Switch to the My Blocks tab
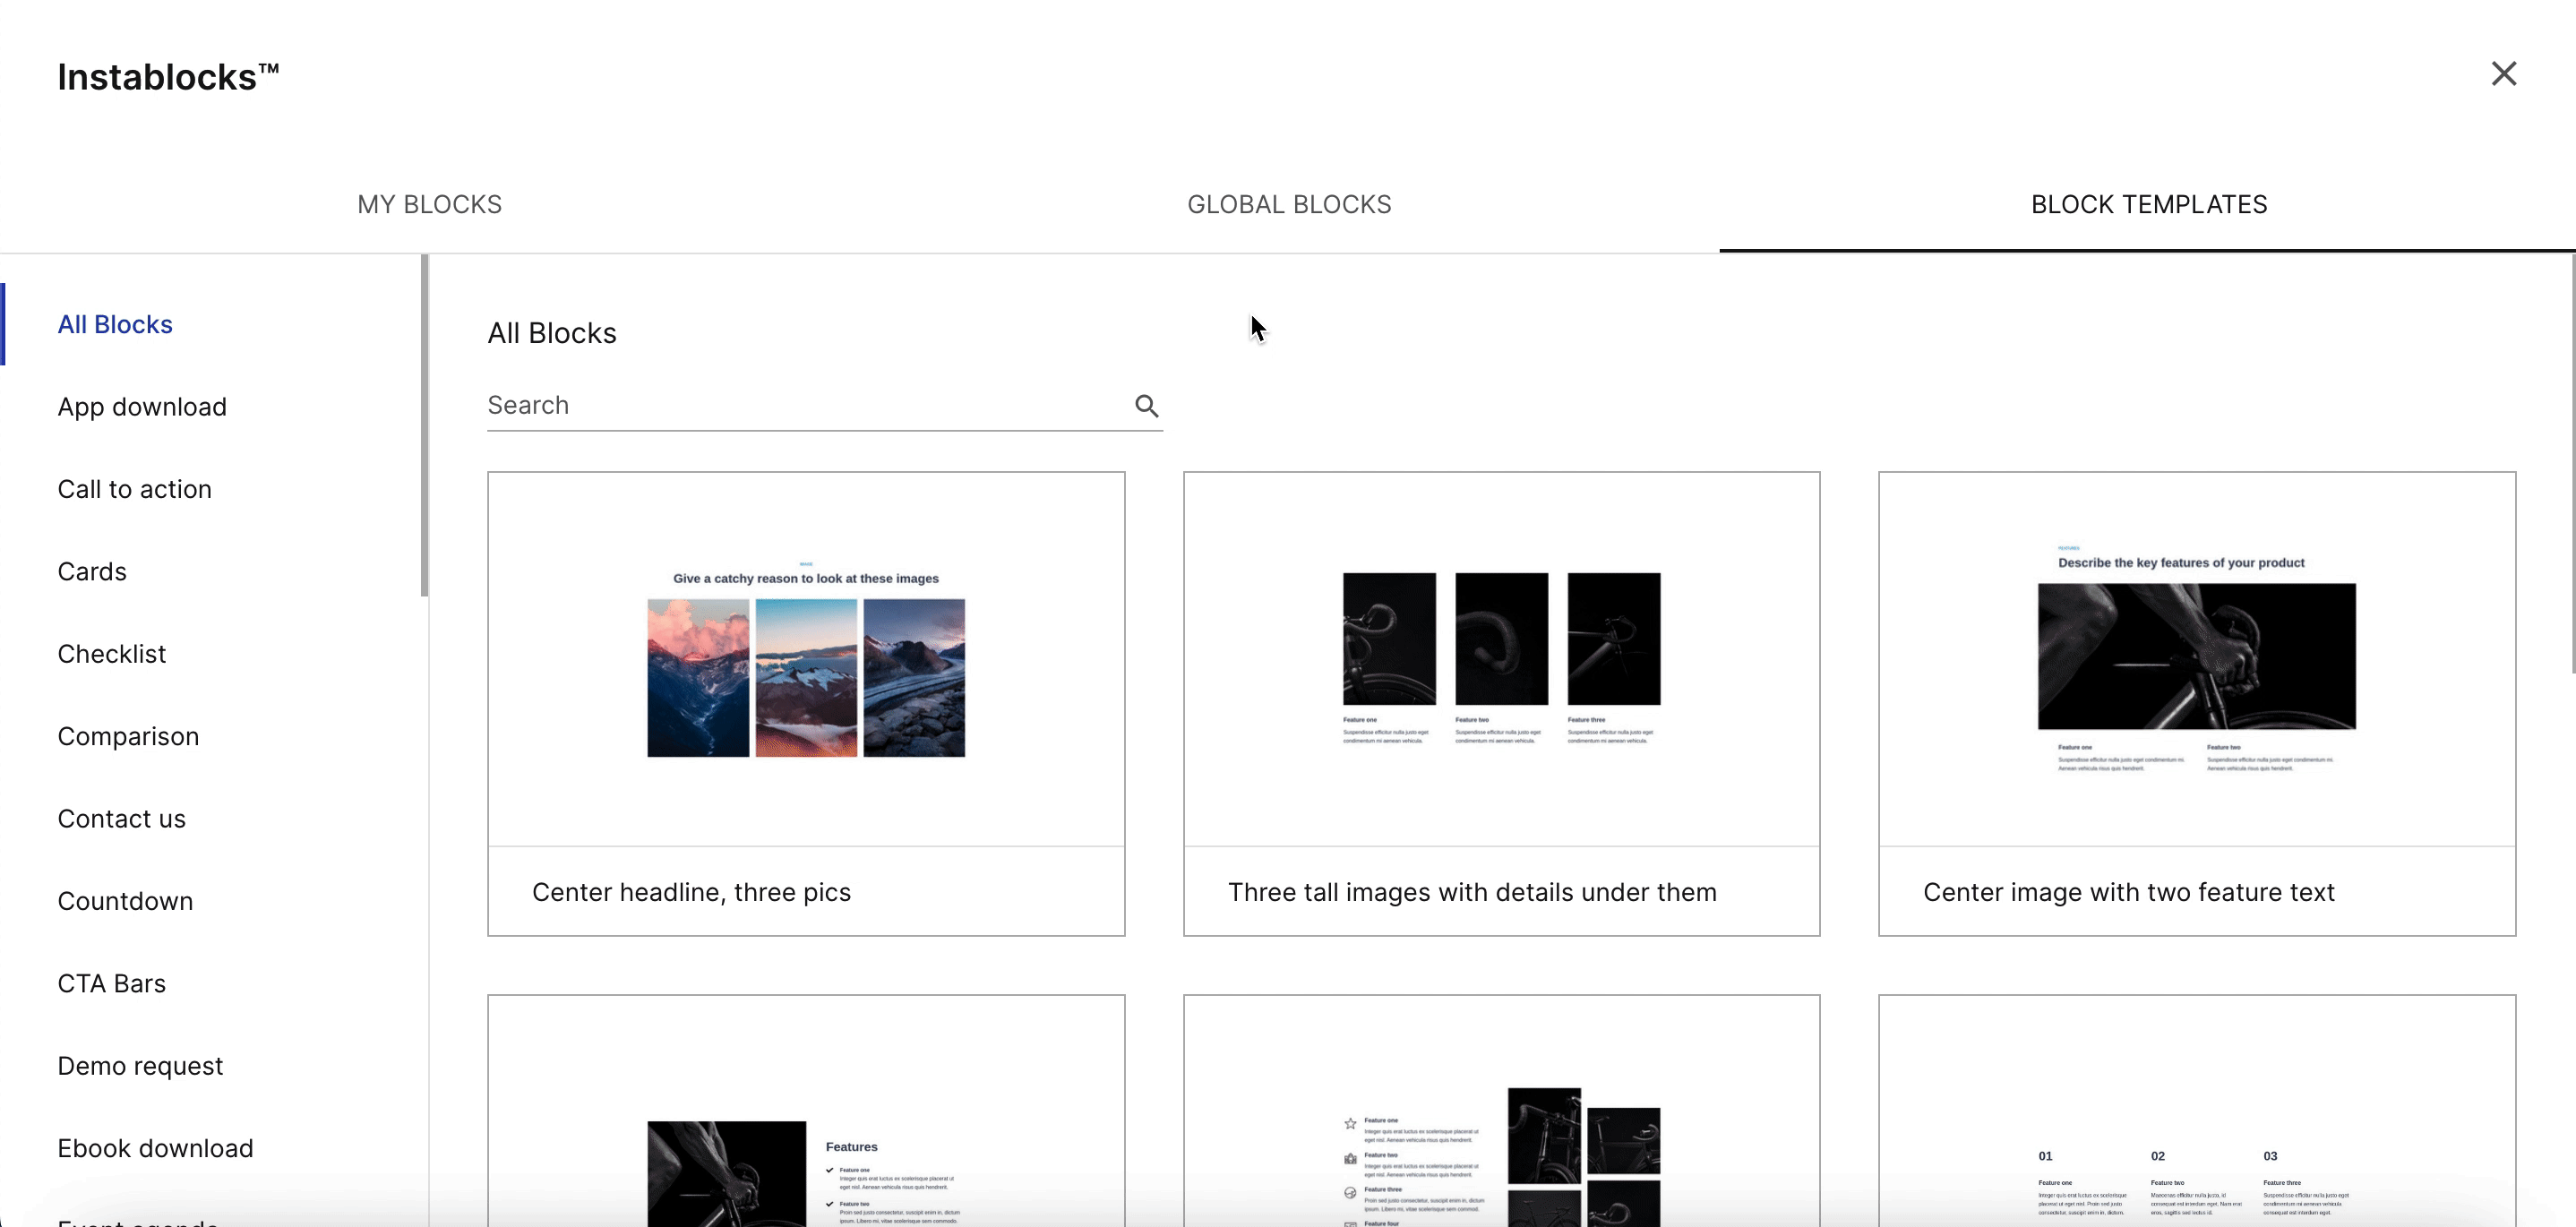This screenshot has width=2576, height=1227. tap(430, 204)
